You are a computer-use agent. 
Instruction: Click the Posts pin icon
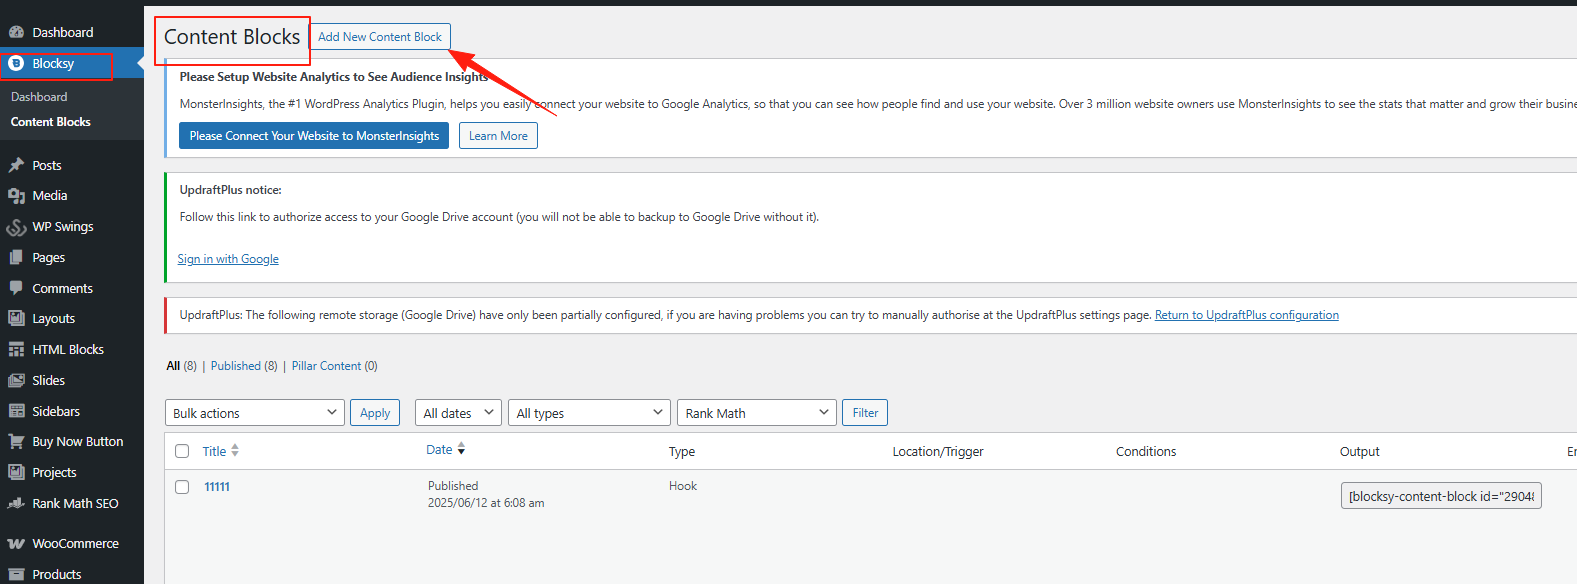point(16,165)
